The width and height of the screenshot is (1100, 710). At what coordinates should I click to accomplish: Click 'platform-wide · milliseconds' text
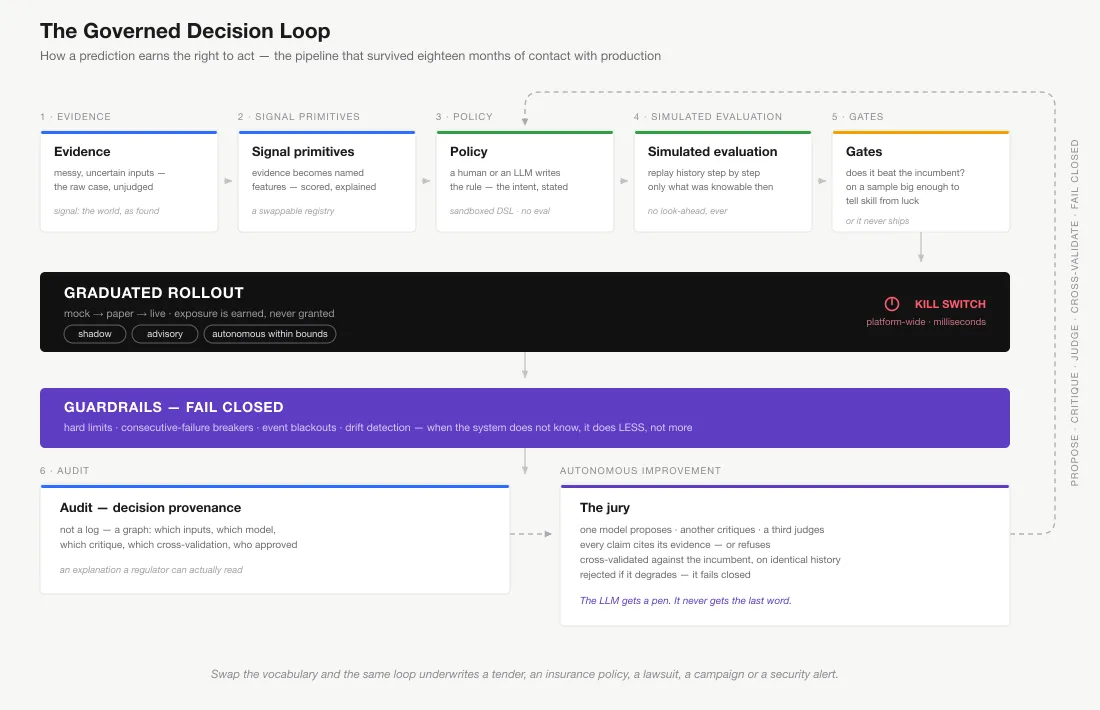tap(926, 322)
